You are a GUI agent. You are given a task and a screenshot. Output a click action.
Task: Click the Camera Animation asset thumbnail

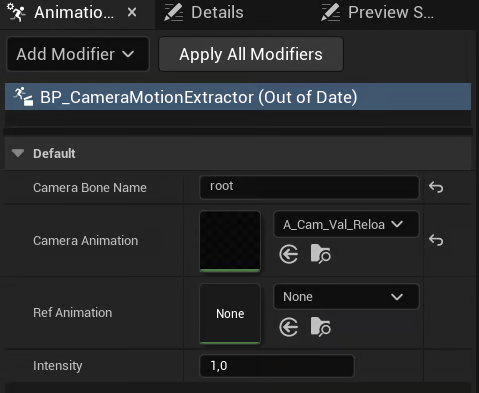(x=230, y=242)
